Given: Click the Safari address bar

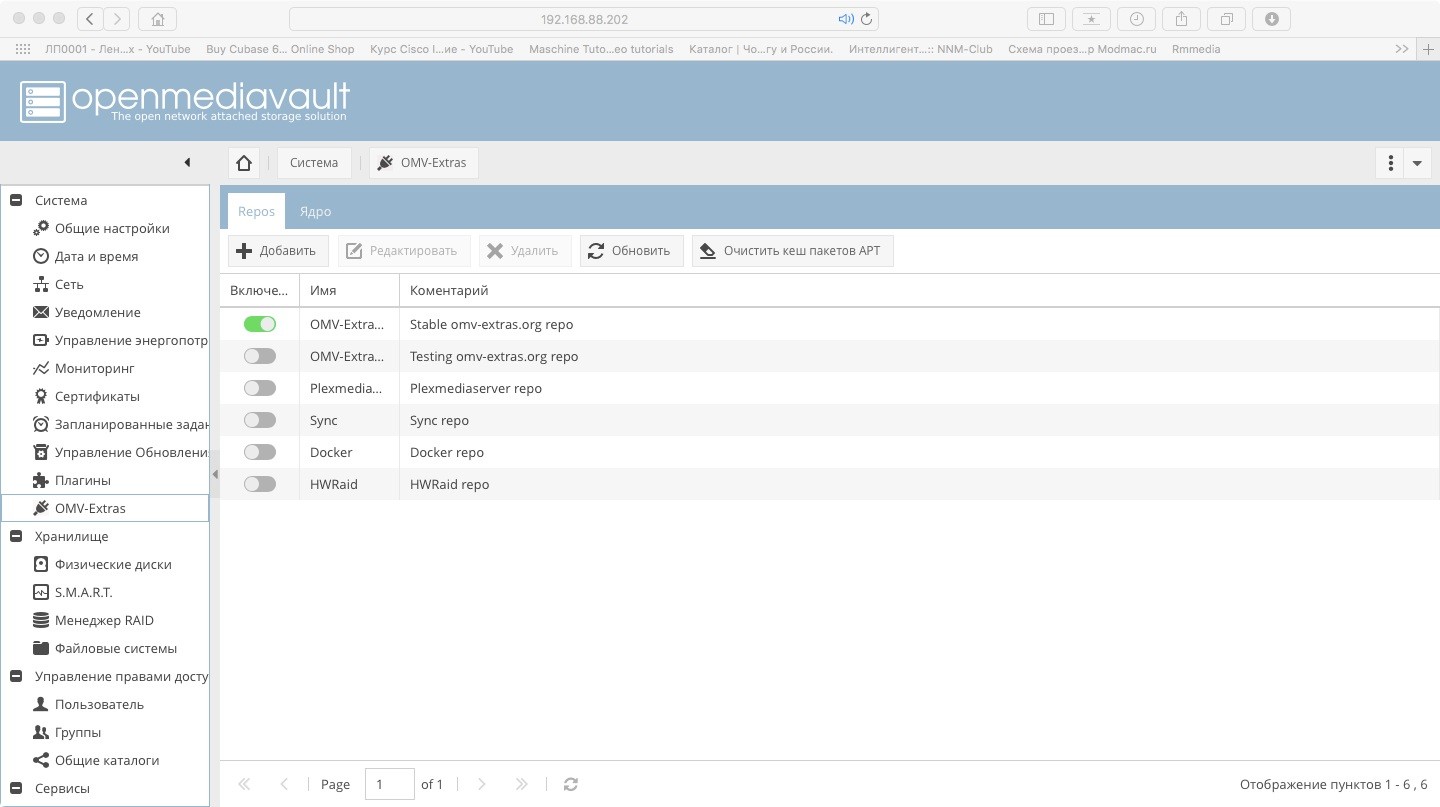Looking at the screenshot, I should [x=584, y=19].
